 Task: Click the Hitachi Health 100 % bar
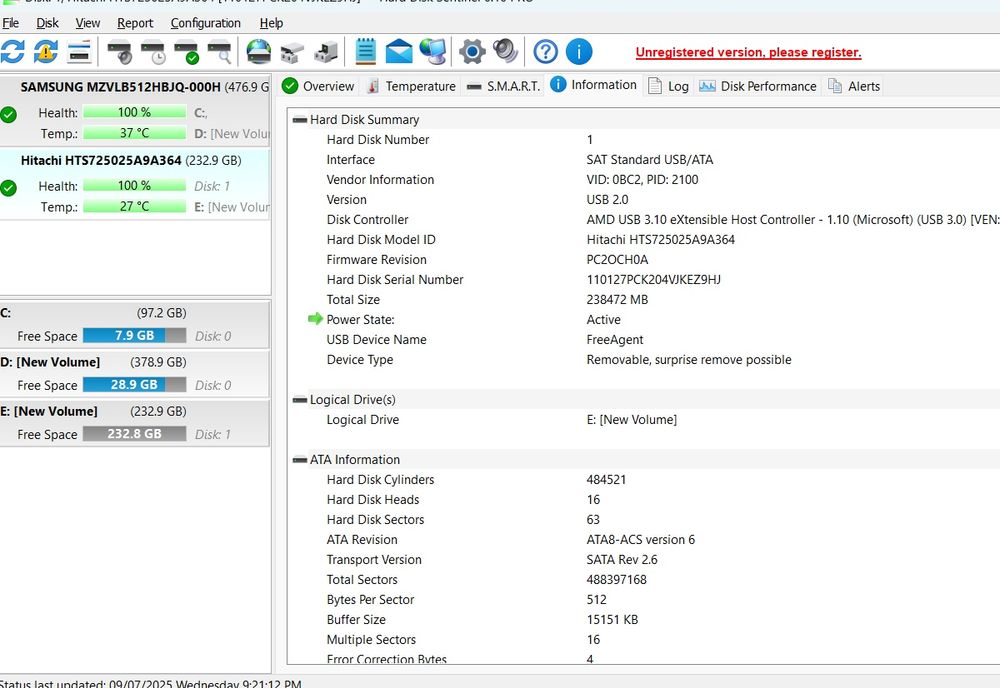pyautogui.click(x=135, y=186)
